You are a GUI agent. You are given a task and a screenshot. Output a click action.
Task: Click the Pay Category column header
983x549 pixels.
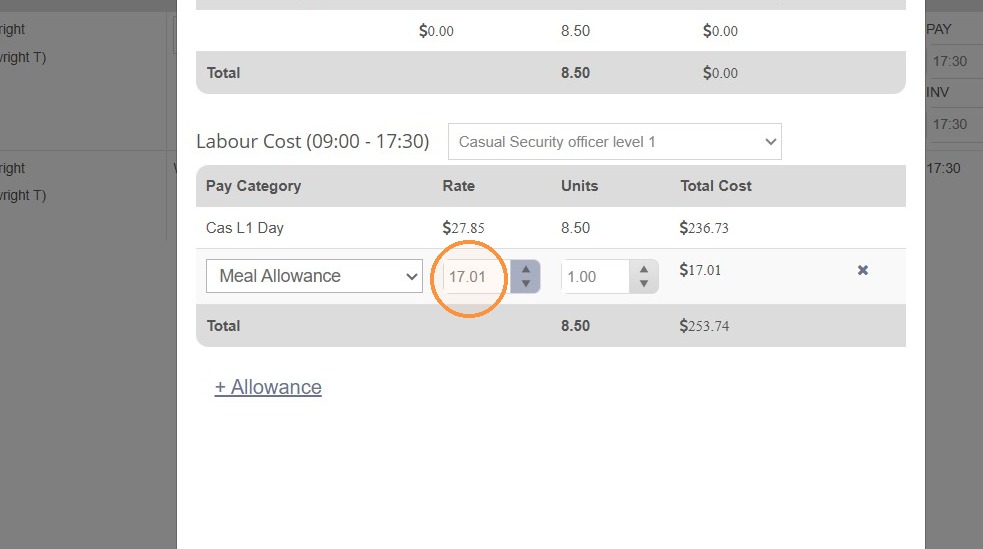click(253, 186)
